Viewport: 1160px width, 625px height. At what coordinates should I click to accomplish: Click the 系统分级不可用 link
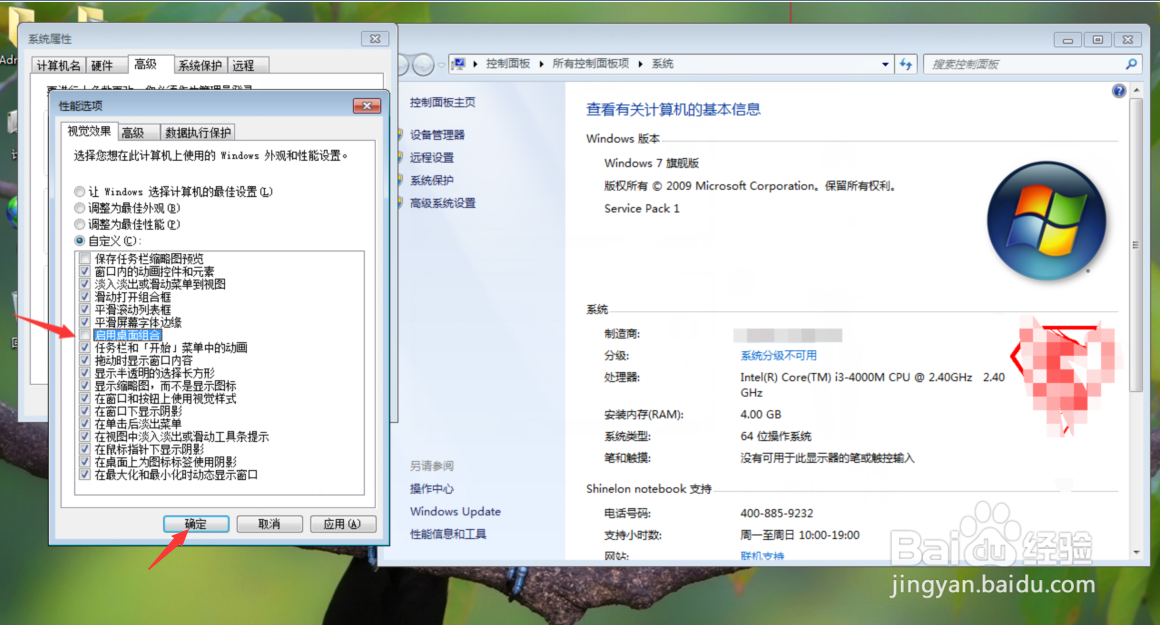pos(778,355)
